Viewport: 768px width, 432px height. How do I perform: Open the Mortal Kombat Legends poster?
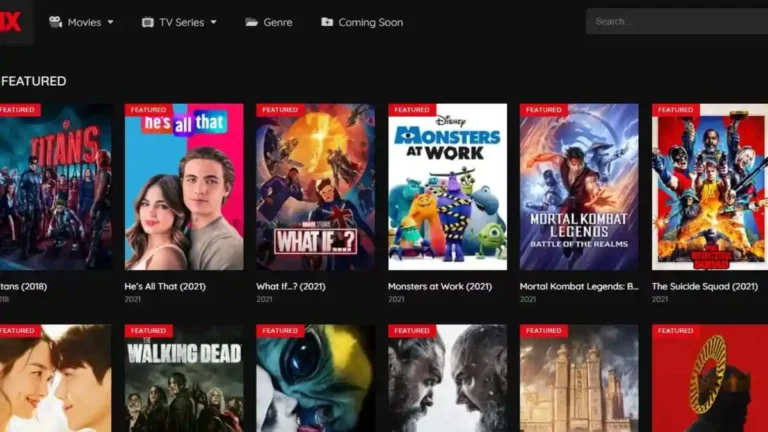tap(579, 187)
